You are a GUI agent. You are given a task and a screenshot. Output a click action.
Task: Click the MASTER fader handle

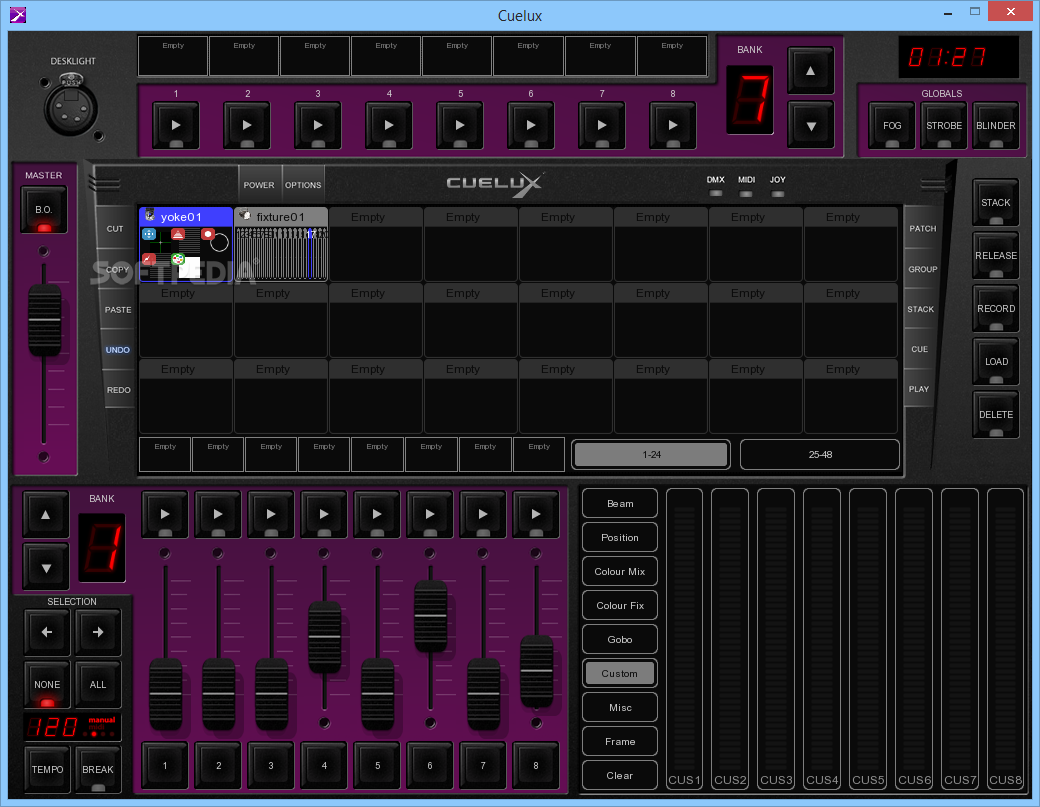(x=44, y=321)
